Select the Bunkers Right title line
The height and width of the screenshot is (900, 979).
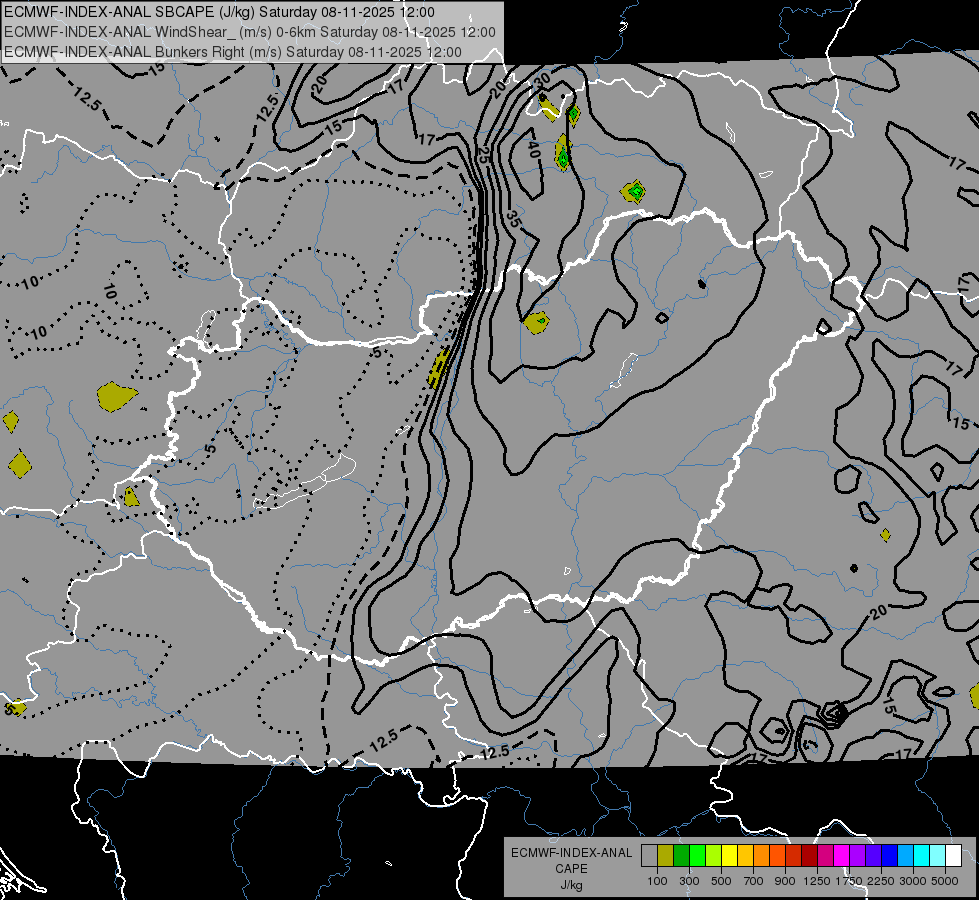[233, 52]
